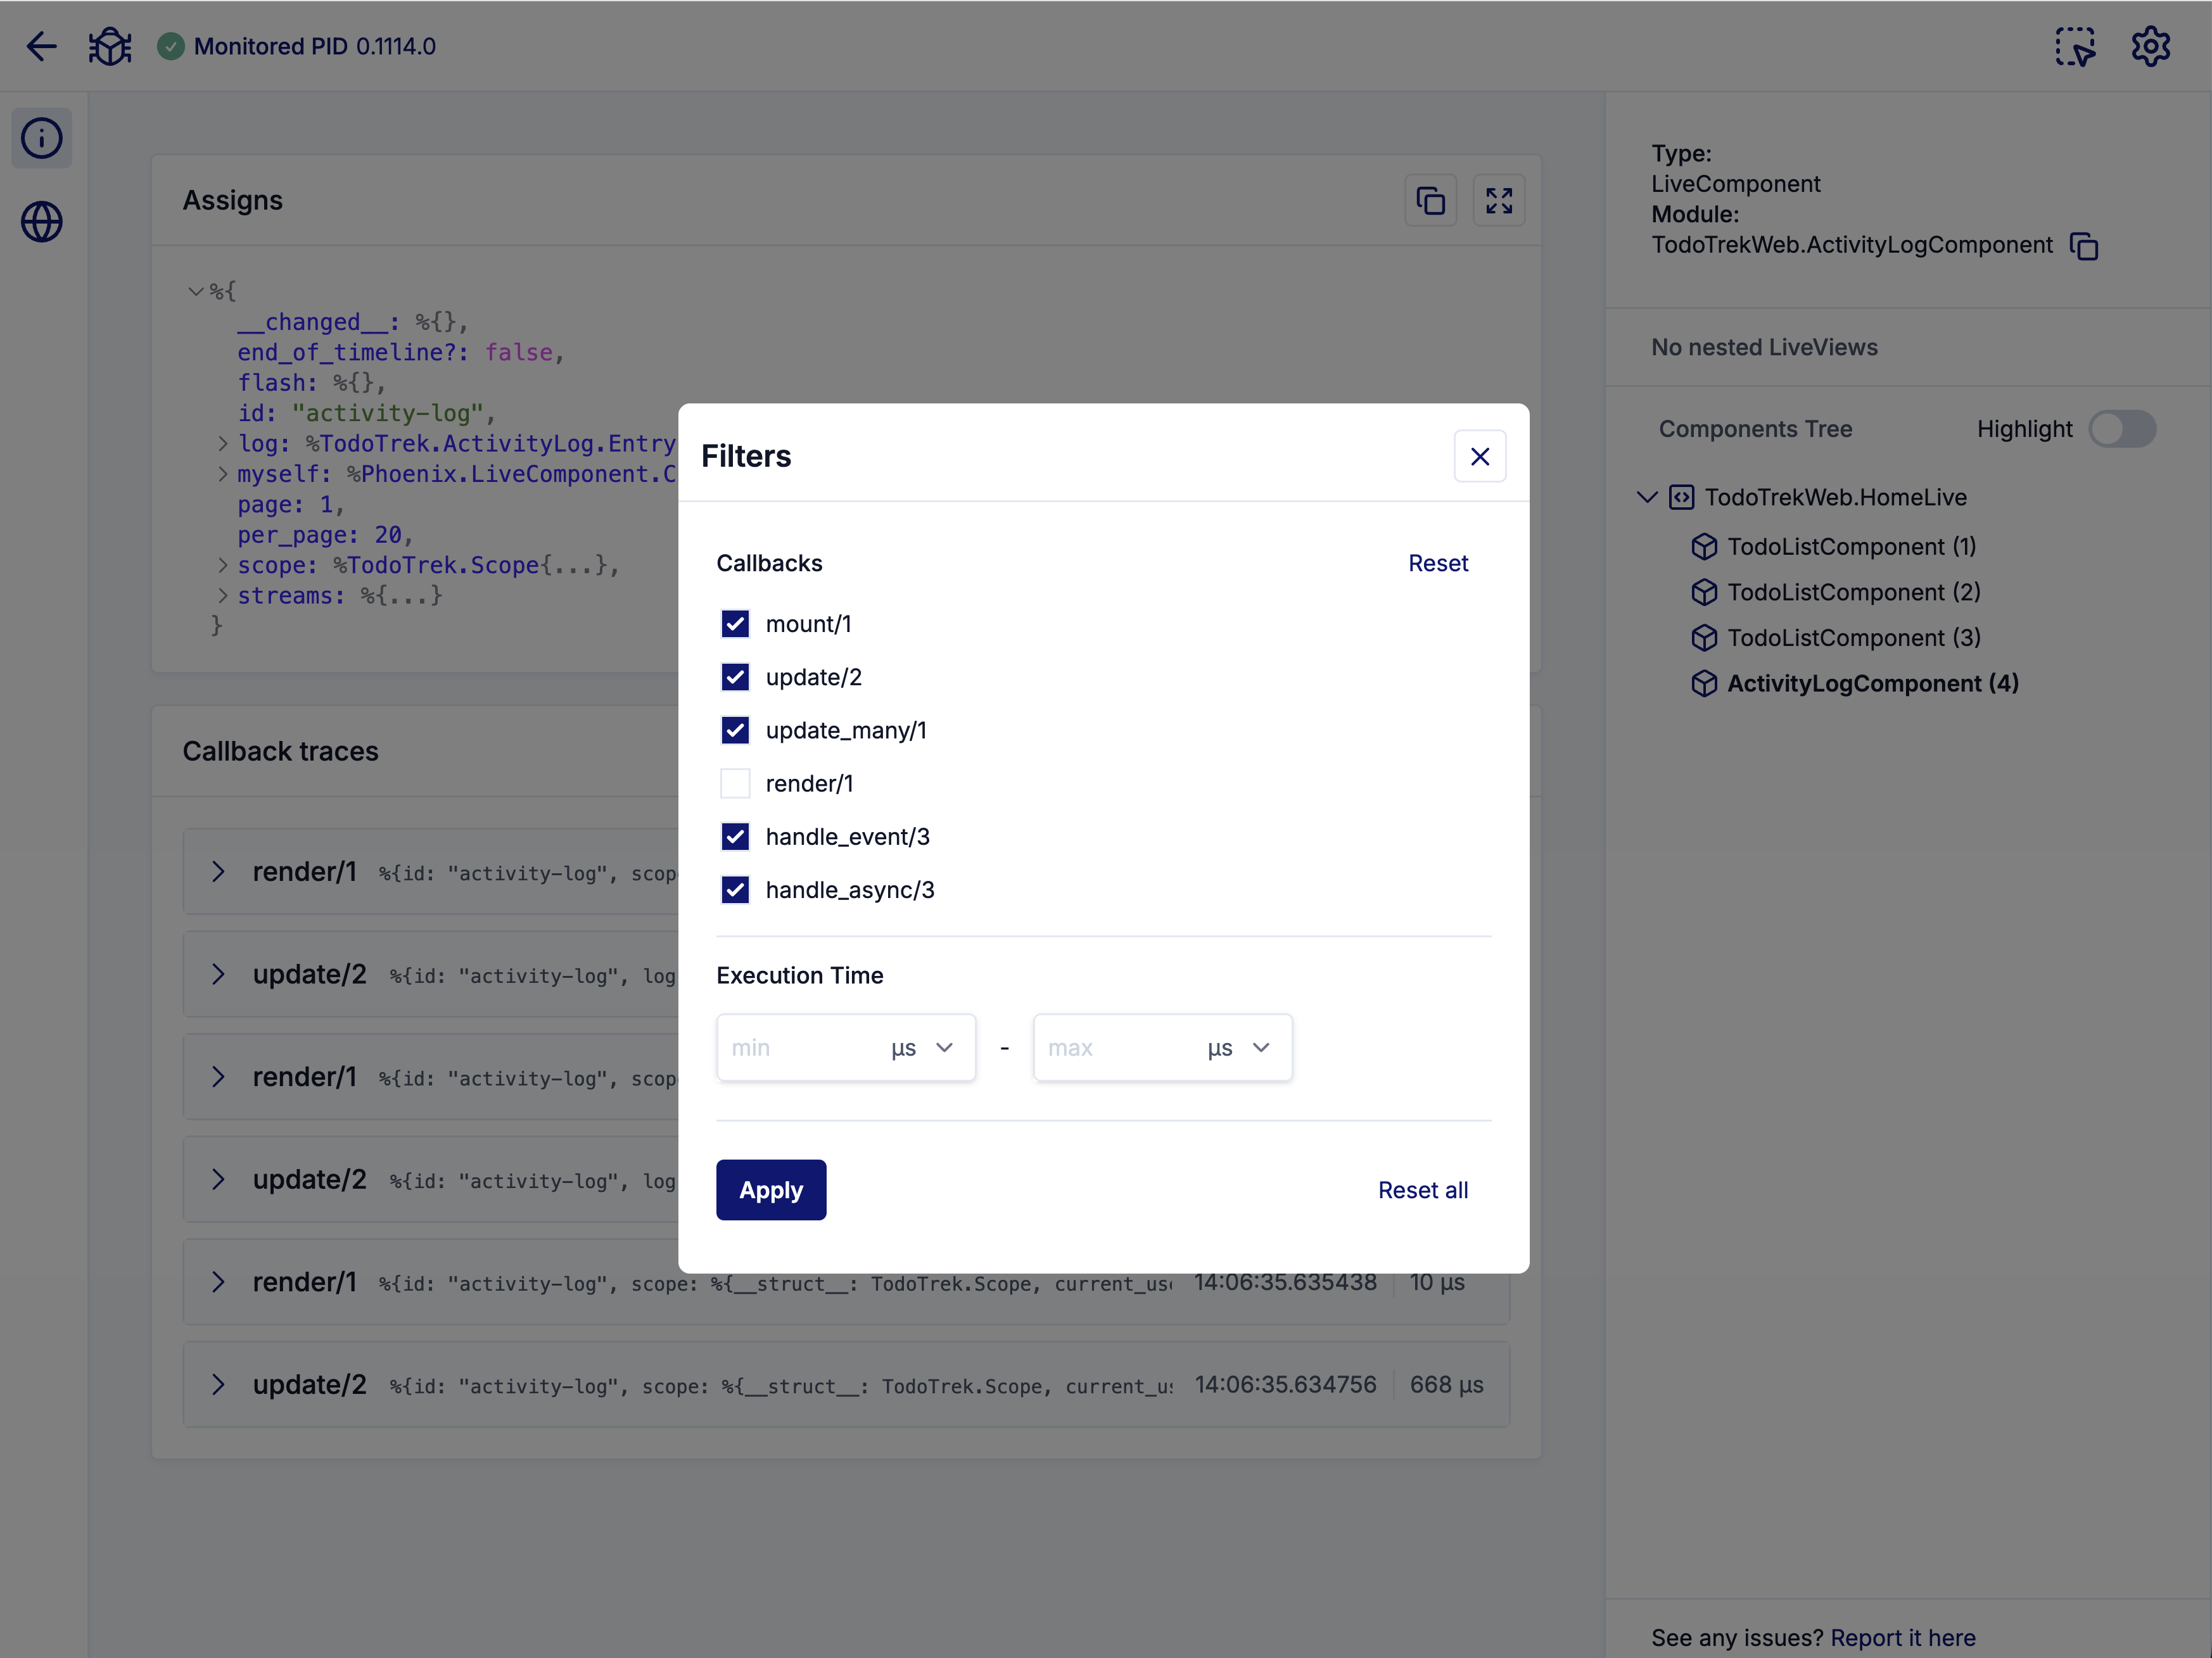Click the globe icon in the sidebar
Screen dimensions: 2212x1658
click(x=41, y=222)
